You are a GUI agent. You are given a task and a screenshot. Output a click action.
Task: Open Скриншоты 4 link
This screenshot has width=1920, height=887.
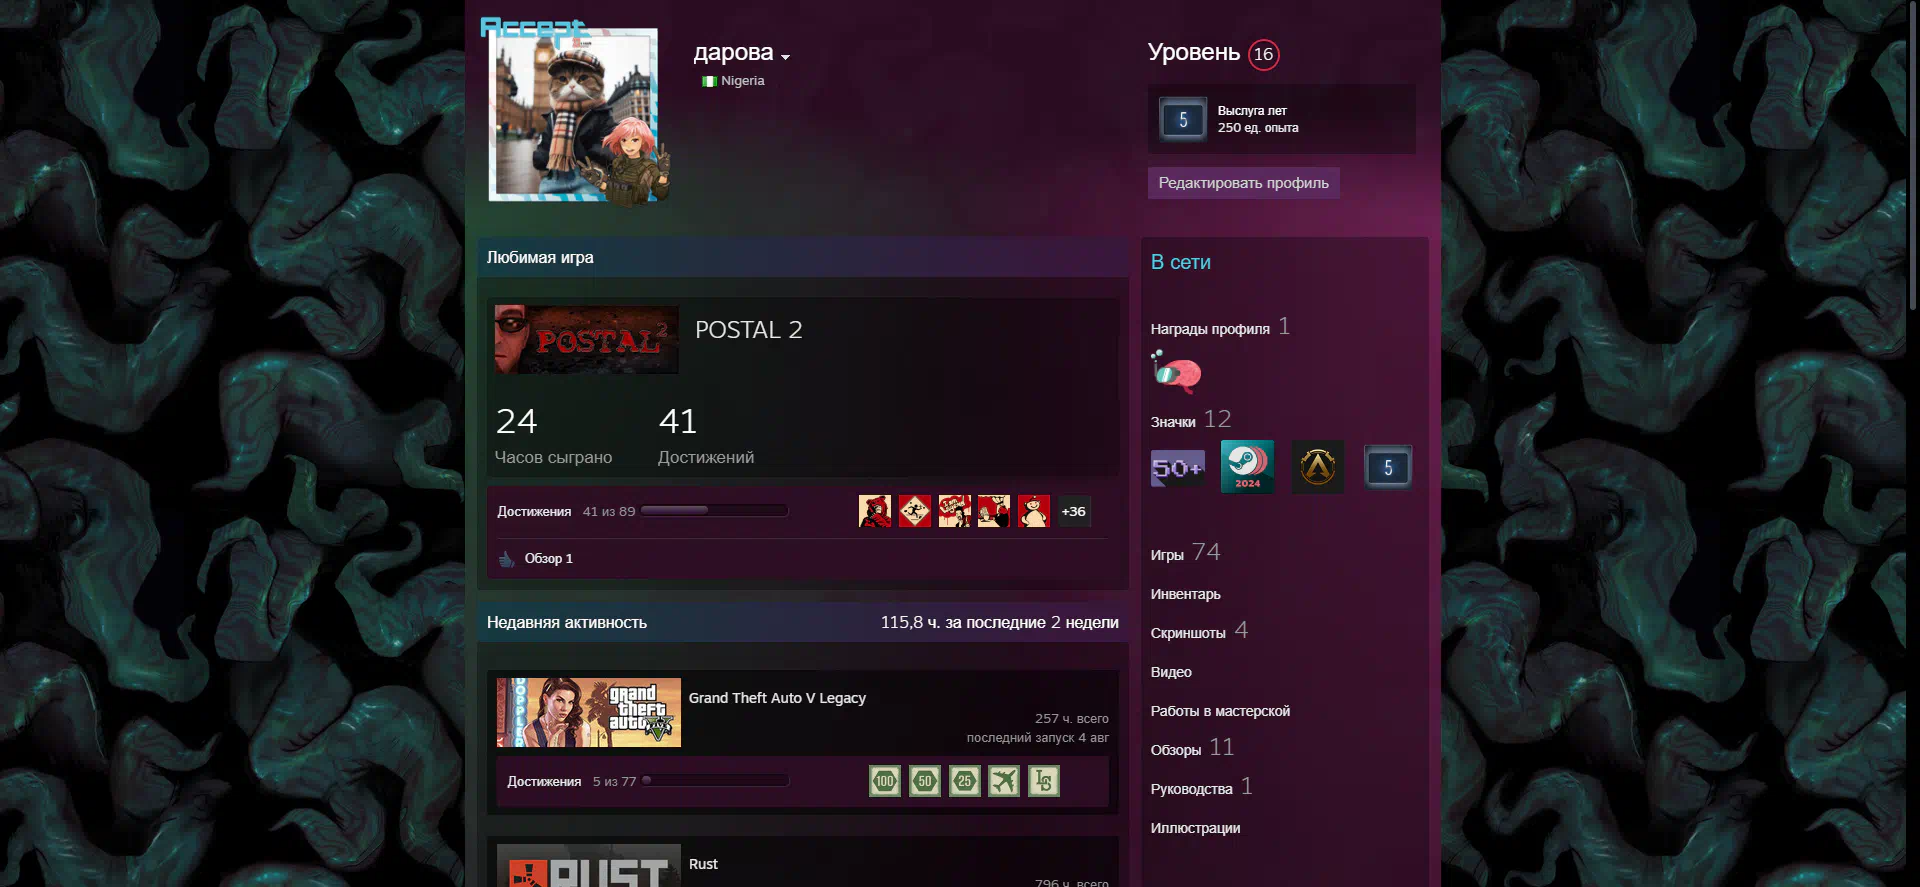click(1199, 631)
